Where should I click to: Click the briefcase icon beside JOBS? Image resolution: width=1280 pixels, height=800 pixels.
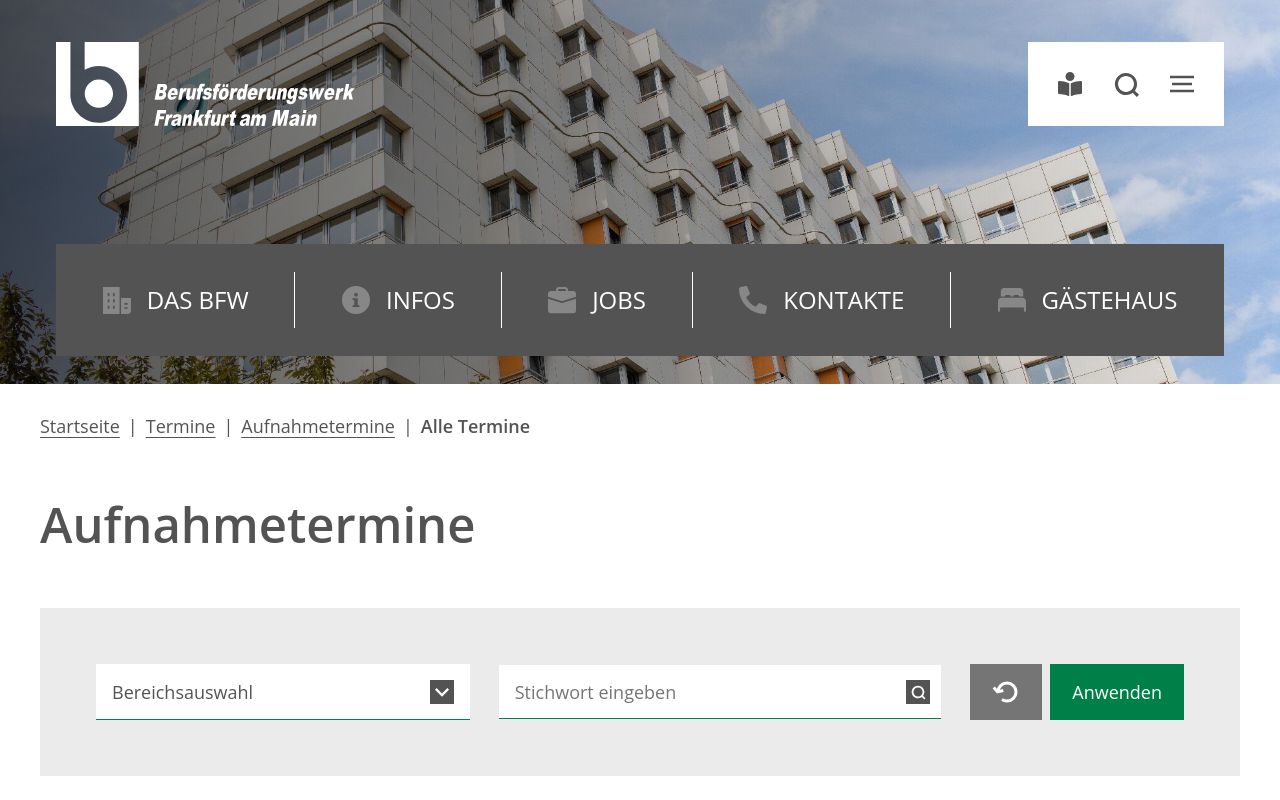(x=562, y=300)
